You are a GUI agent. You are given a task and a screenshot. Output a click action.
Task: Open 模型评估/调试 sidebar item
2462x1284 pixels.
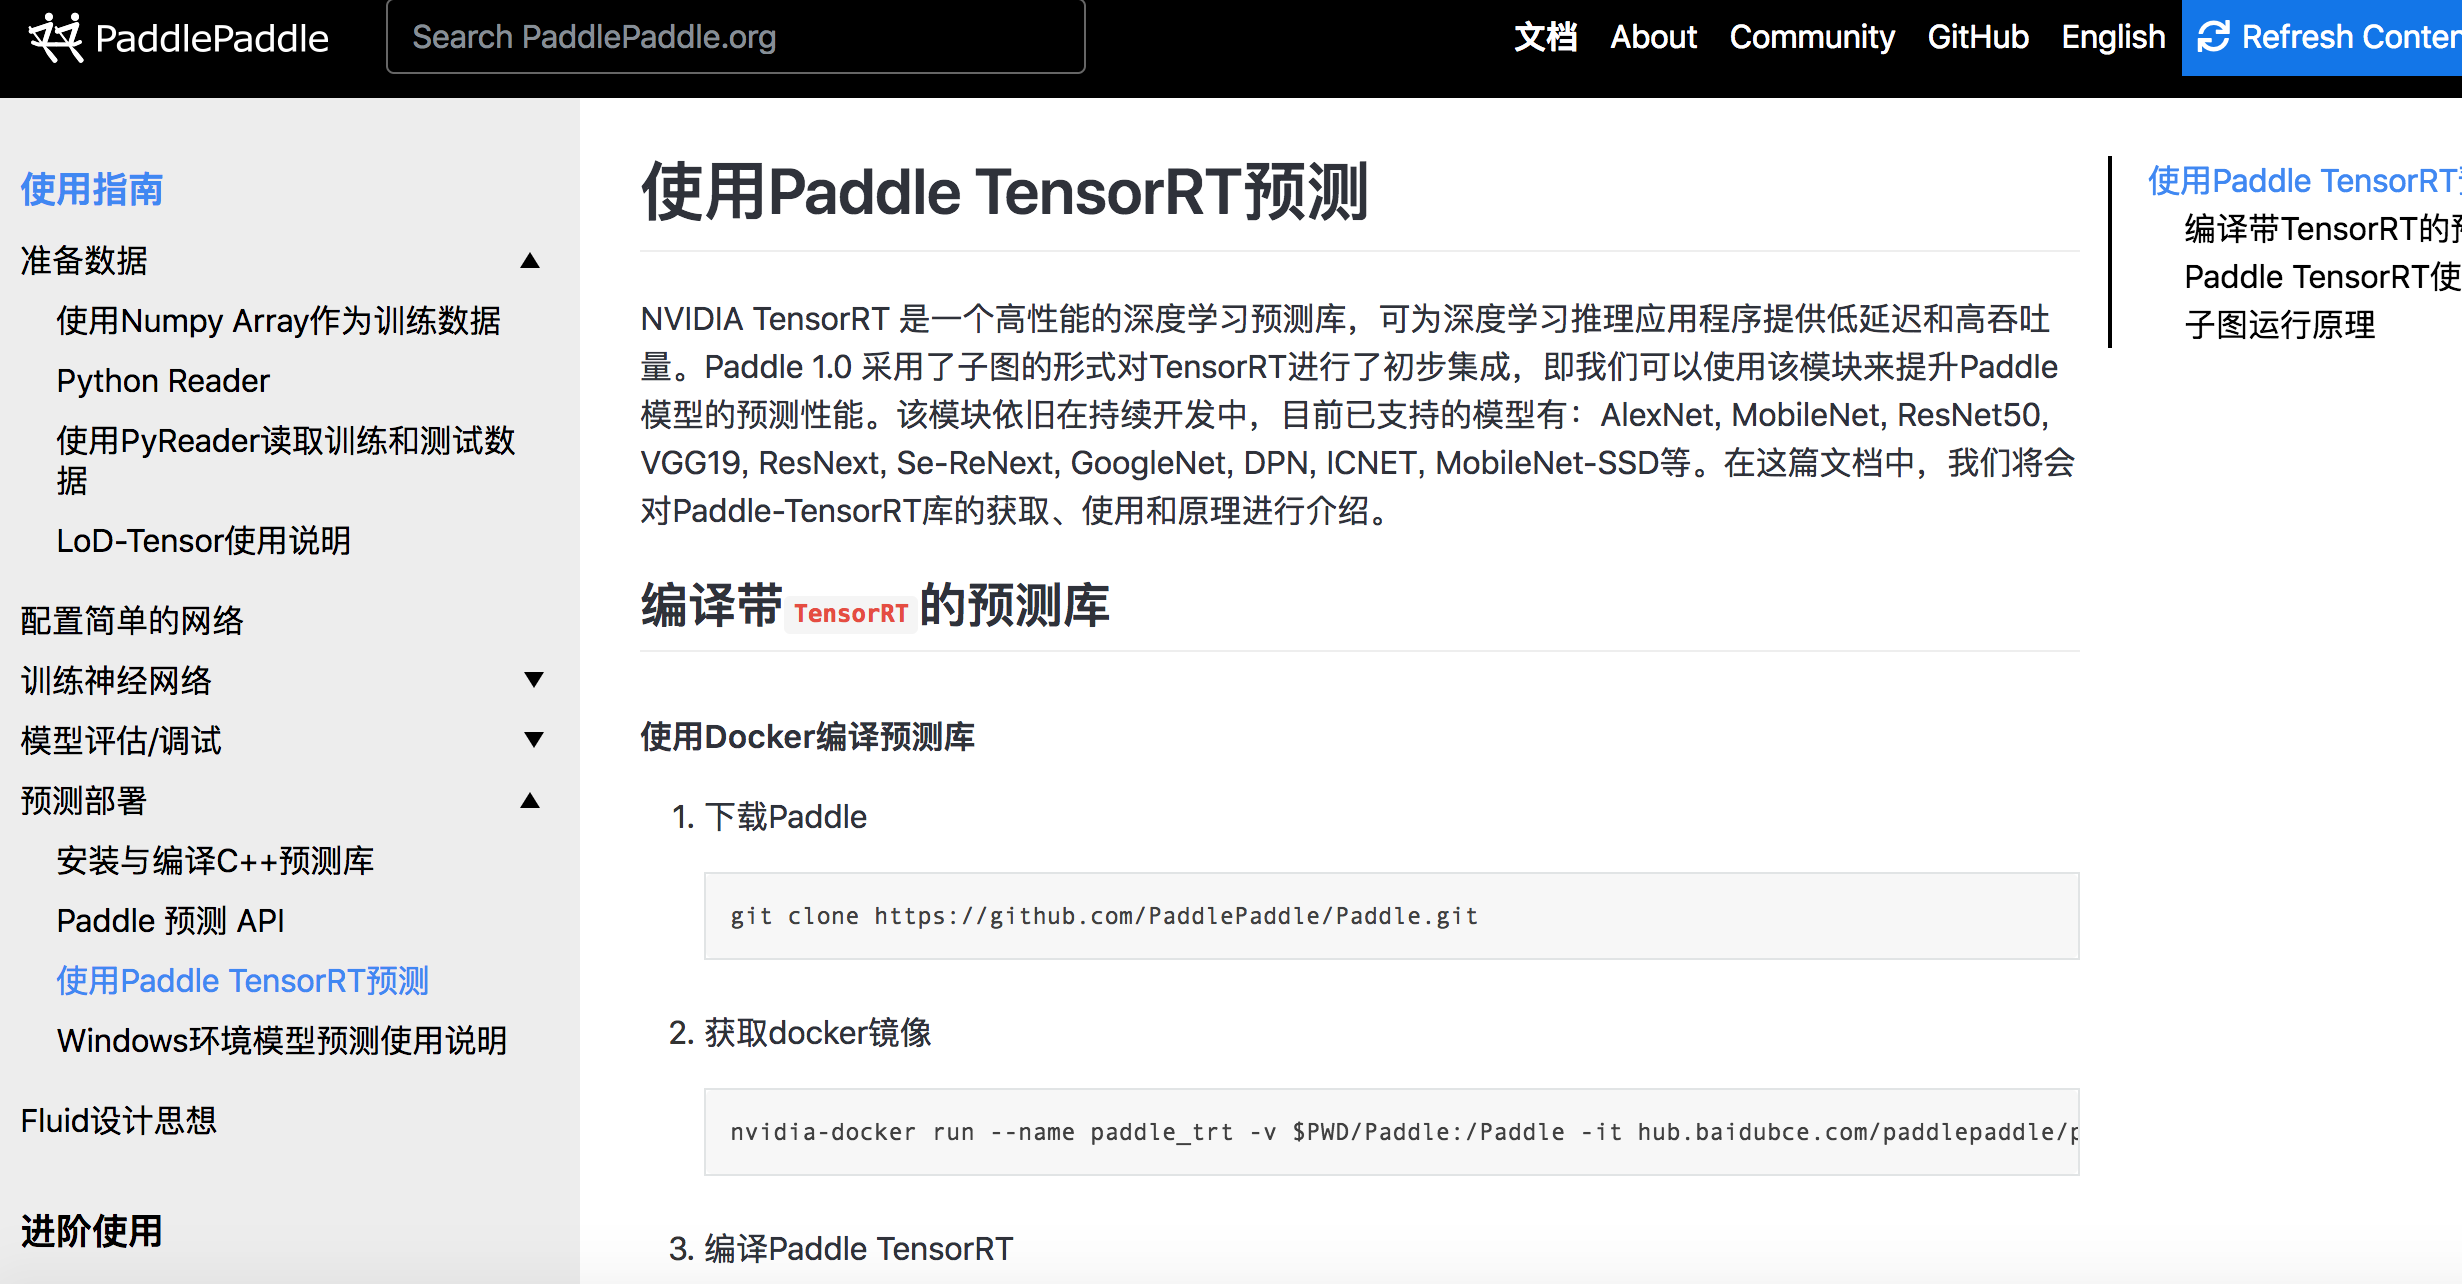121,741
